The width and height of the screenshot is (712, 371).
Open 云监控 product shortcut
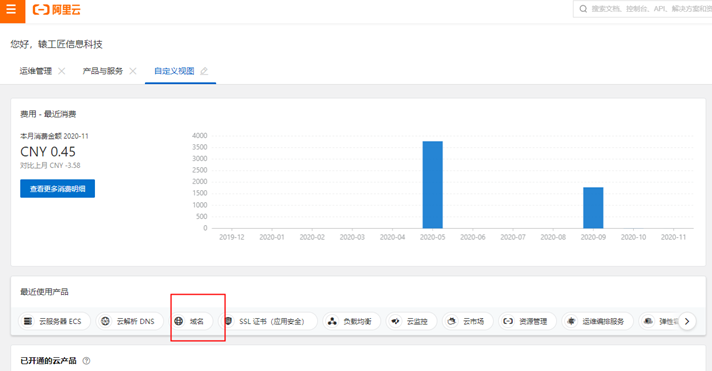[x=411, y=321]
